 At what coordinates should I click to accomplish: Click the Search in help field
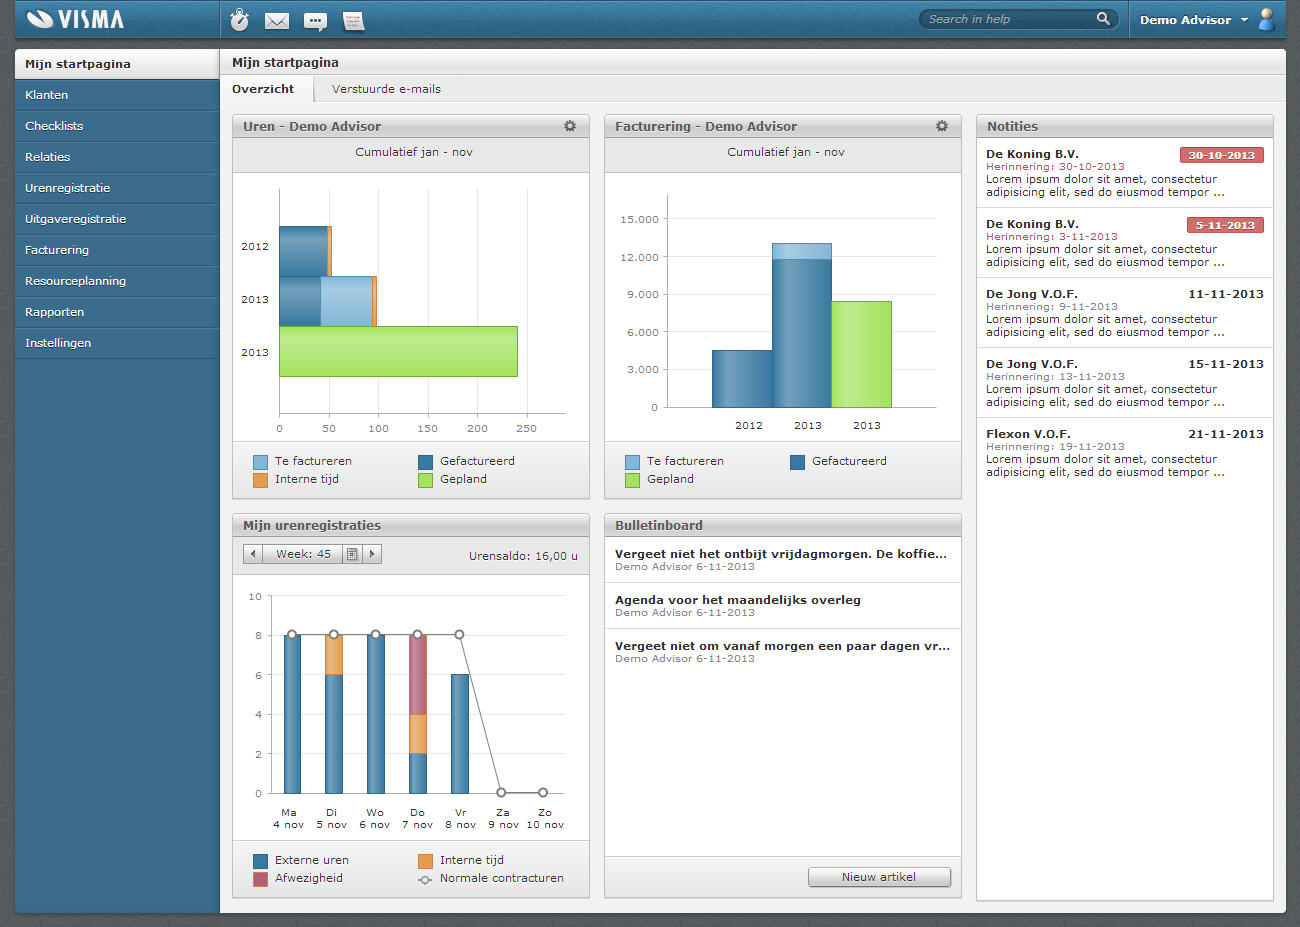[x=1008, y=19]
